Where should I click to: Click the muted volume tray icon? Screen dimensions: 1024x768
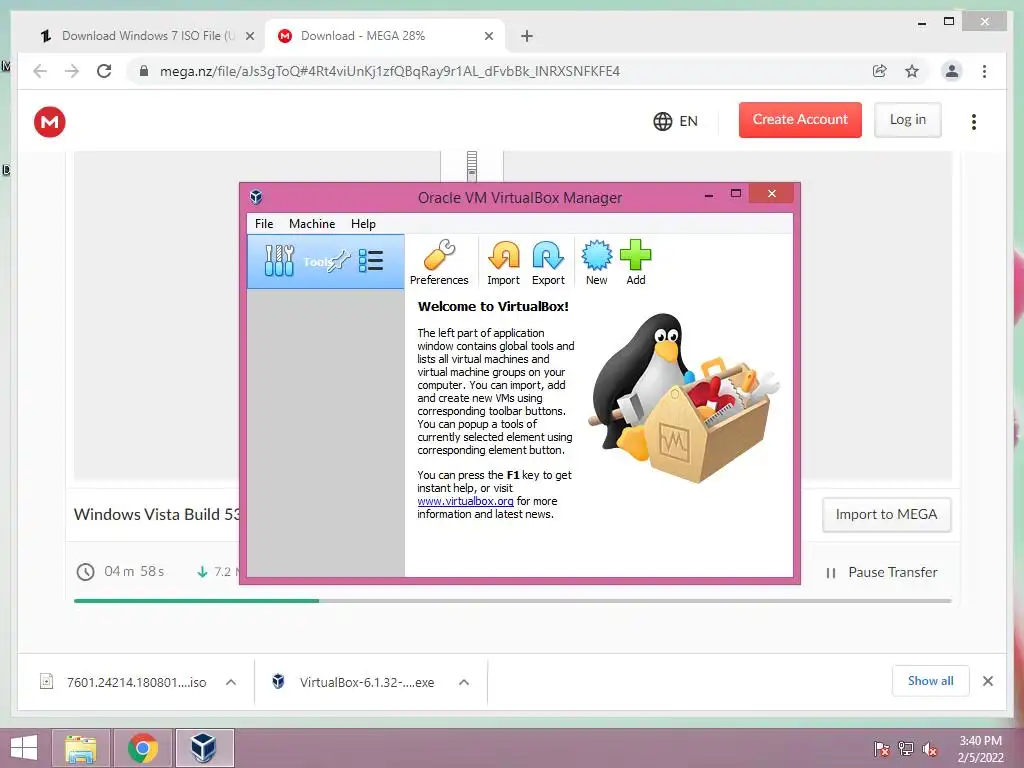(x=930, y=749)
